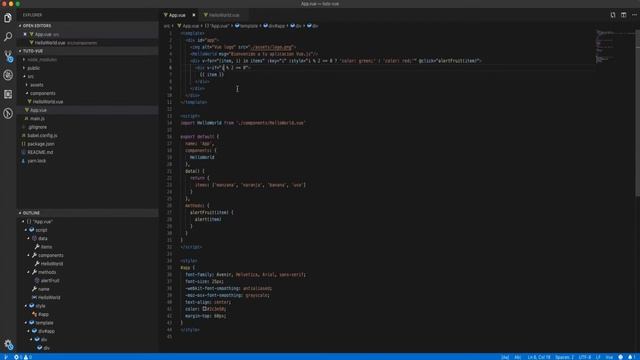This screenshot has height=360, width=640.
Task: Open main.js in the file tree
Action: [37, 119]
